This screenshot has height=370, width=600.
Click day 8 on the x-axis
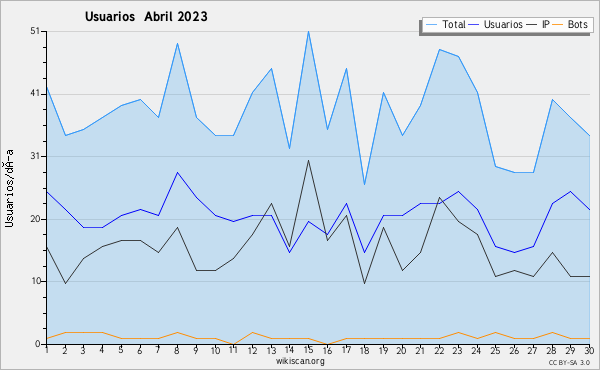[177, 350]
